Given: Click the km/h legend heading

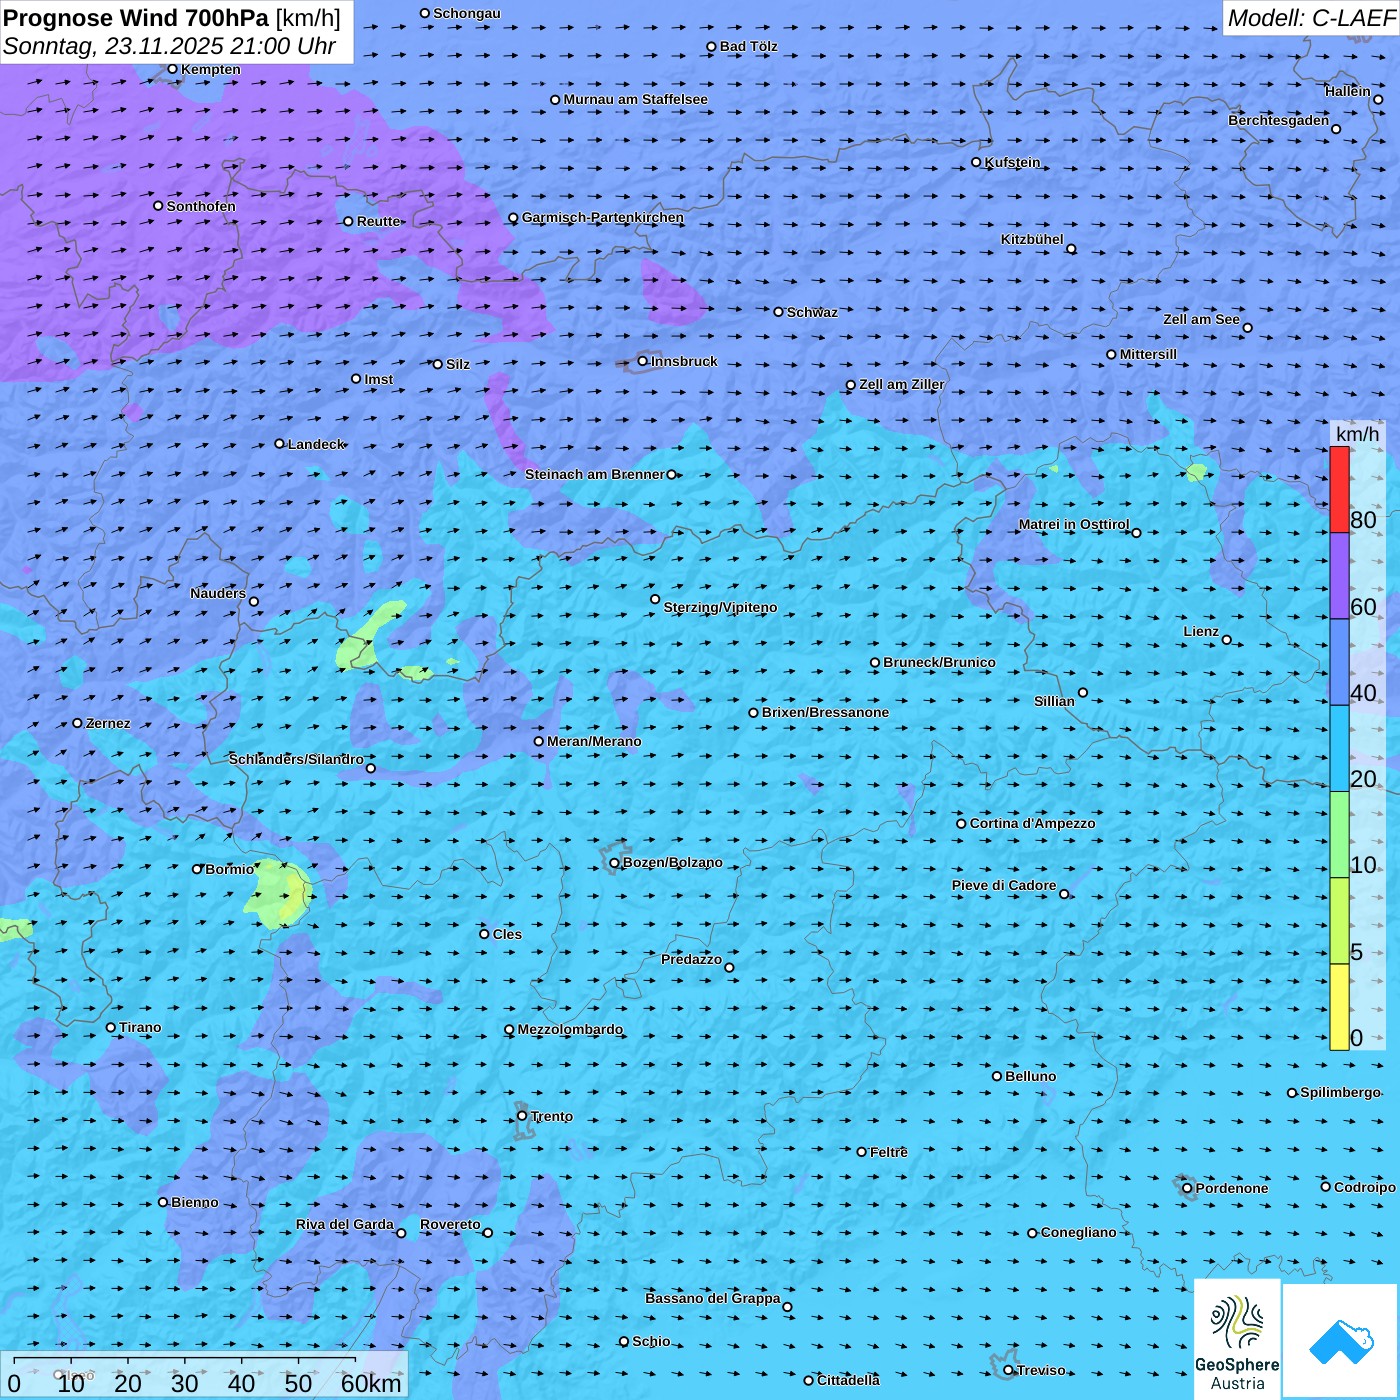Looking at the screenshot, I should (1357, 433).
